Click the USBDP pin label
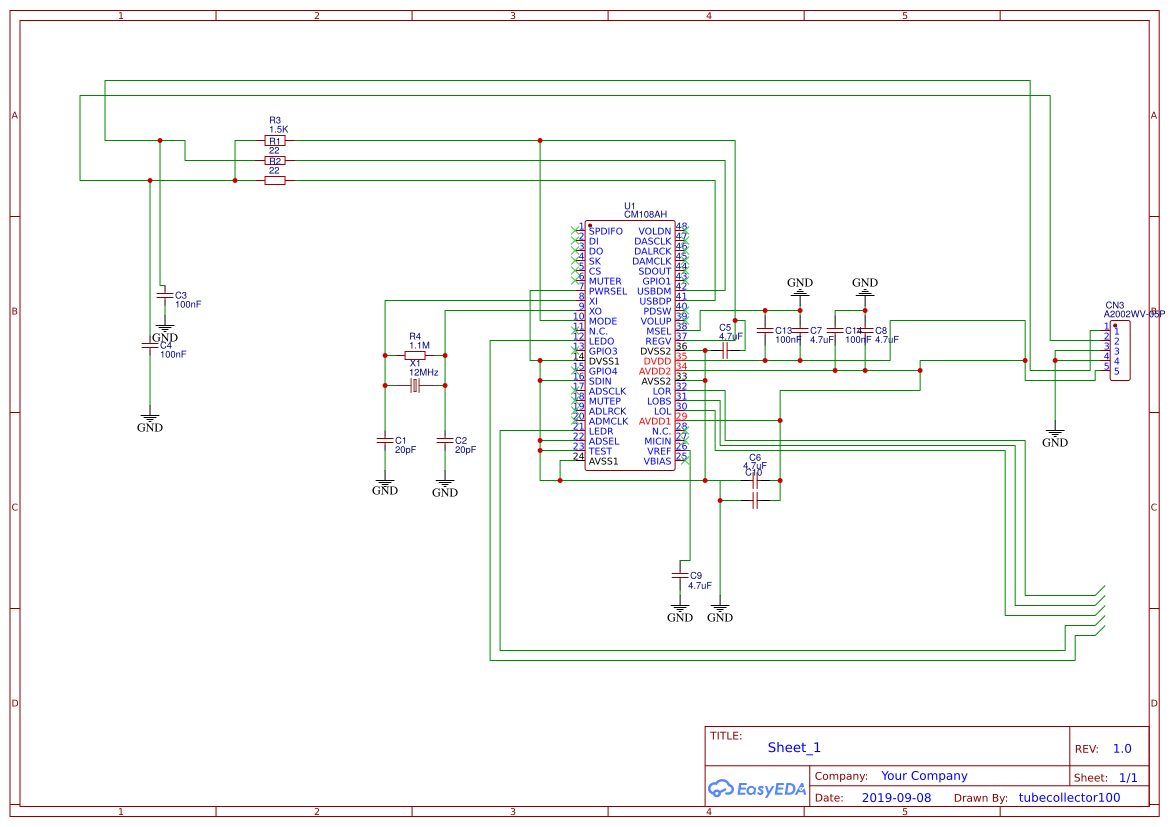Screen dimensions: 1175x827 (655, 301)
